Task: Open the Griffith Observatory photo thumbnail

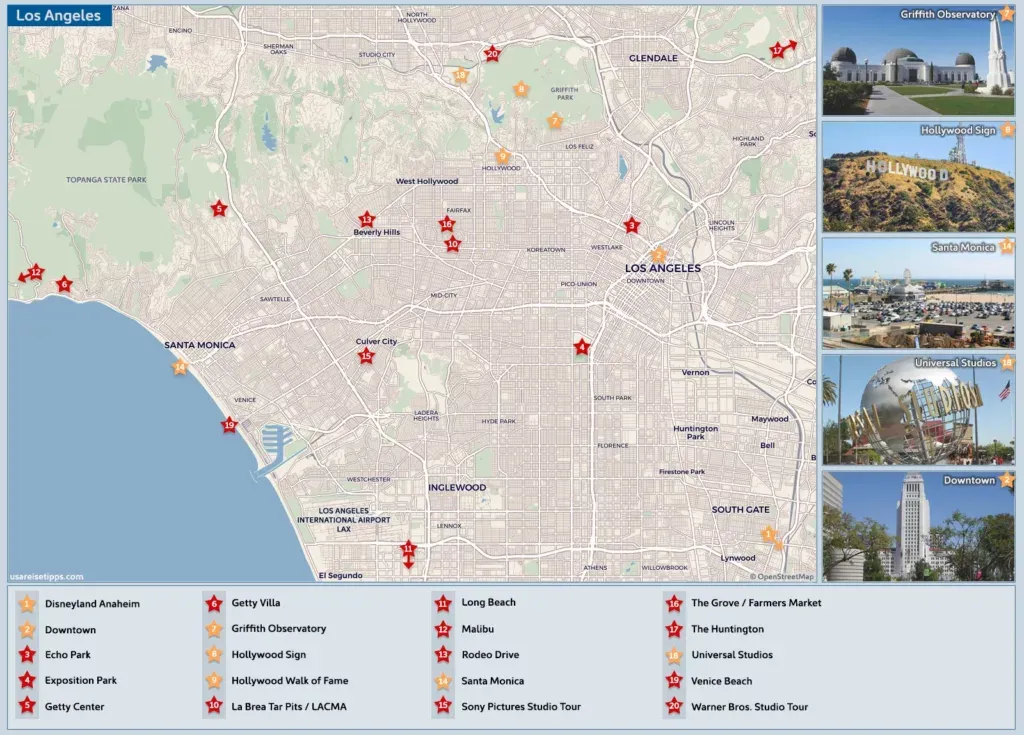Action: [918, 60]
